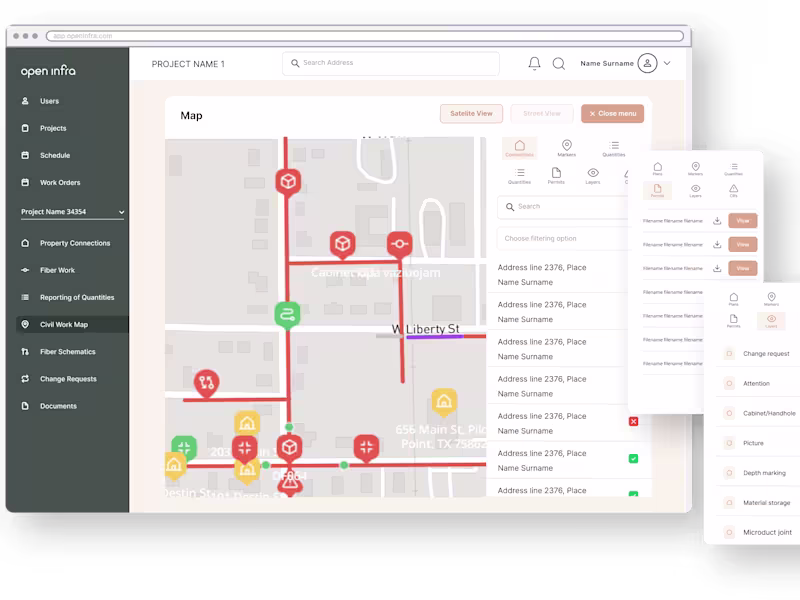
Task: Click the red splice arrows map marker
Action: tap(207, 383)
